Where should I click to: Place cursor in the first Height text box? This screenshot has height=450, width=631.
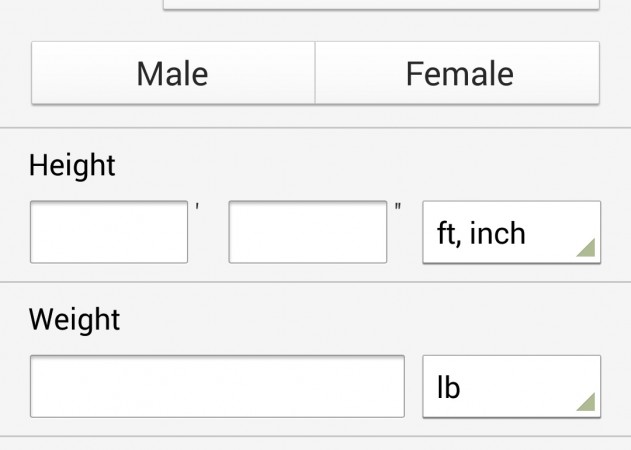point(109,232)
